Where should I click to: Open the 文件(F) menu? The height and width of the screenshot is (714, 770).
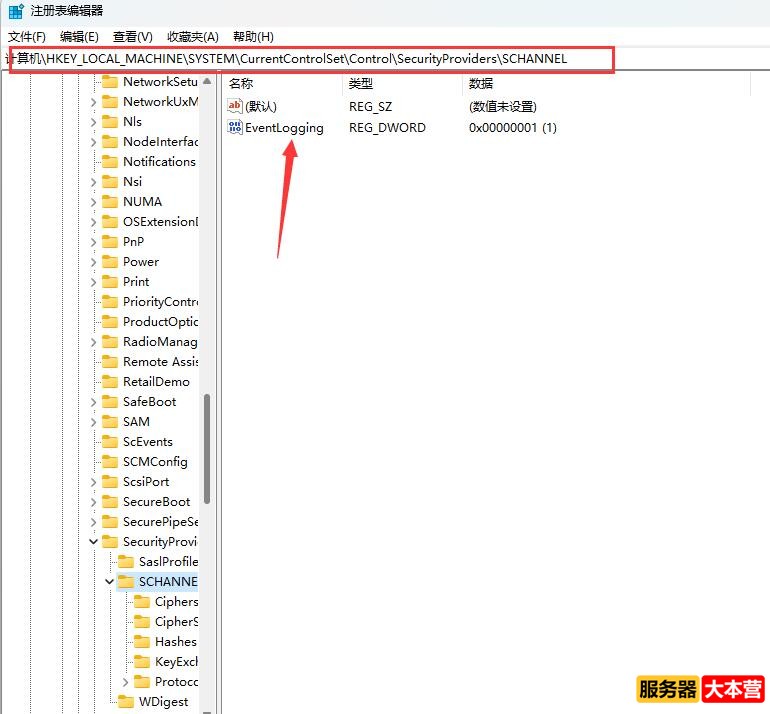coord(27,37)
